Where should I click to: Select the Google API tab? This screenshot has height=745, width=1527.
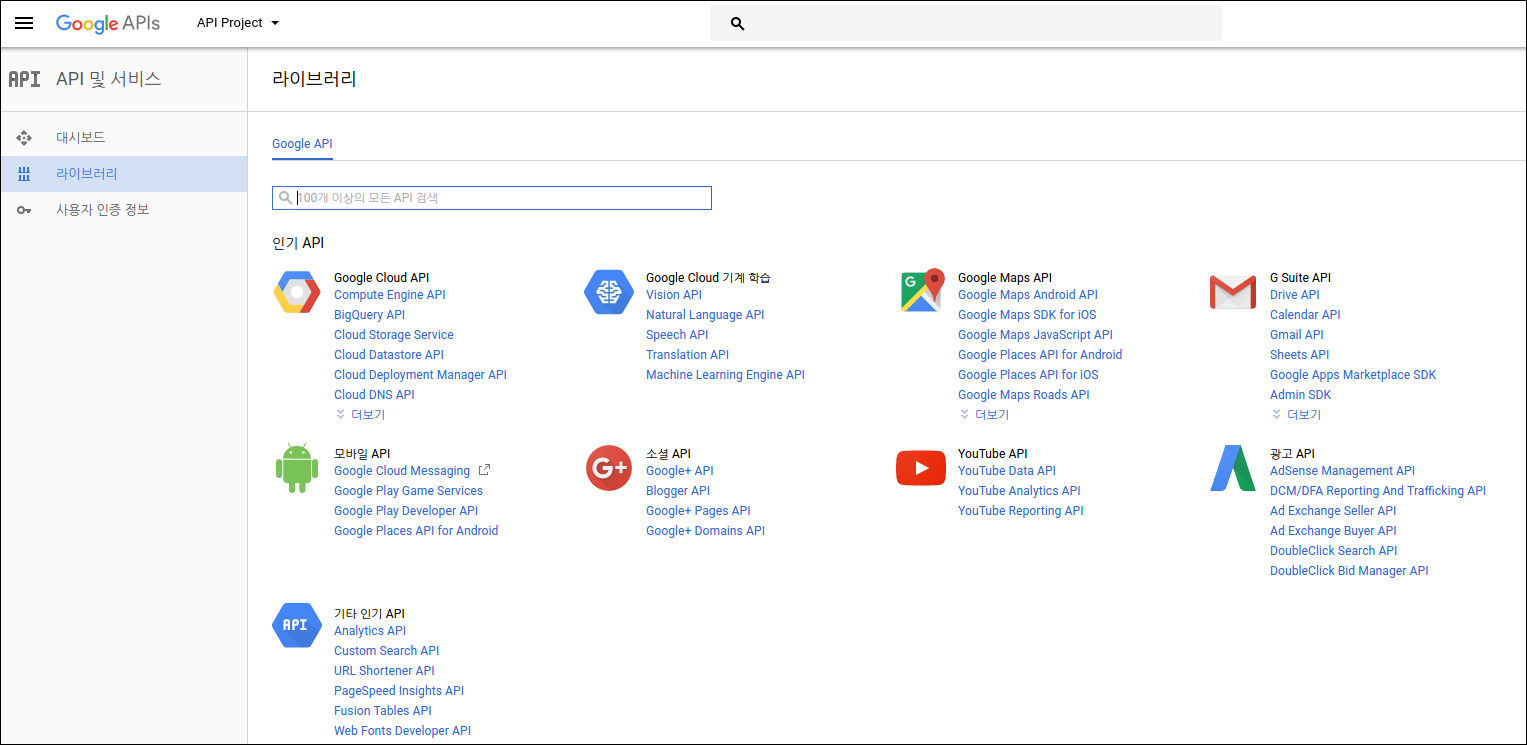pyautogui.click(x=302, y=144)
